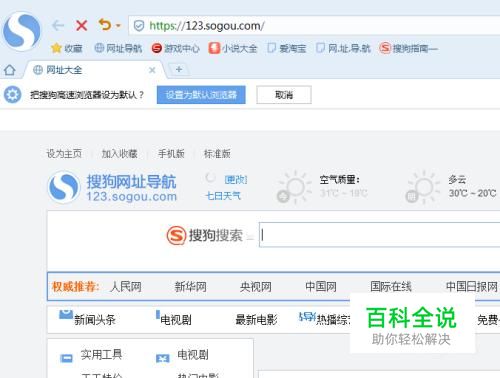
Task: Open 央视网 link
Action: (x=256, y=287)
